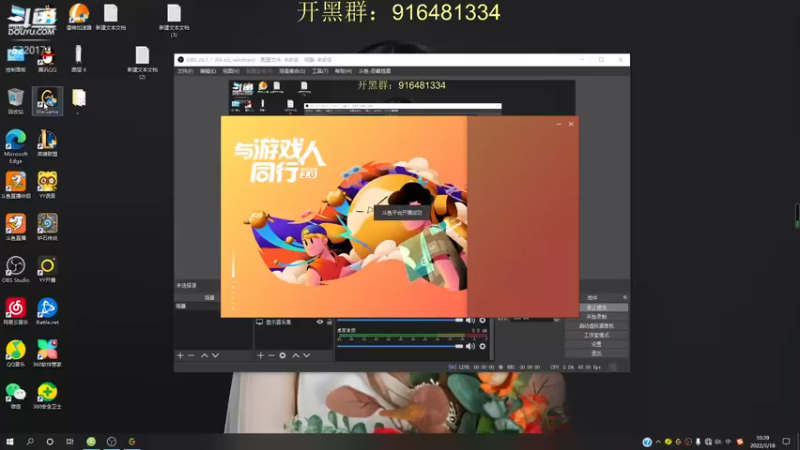The height and width of the screenshot is (450, 800).
Task: Open the Windows Start menu
Action: point(10,441)
